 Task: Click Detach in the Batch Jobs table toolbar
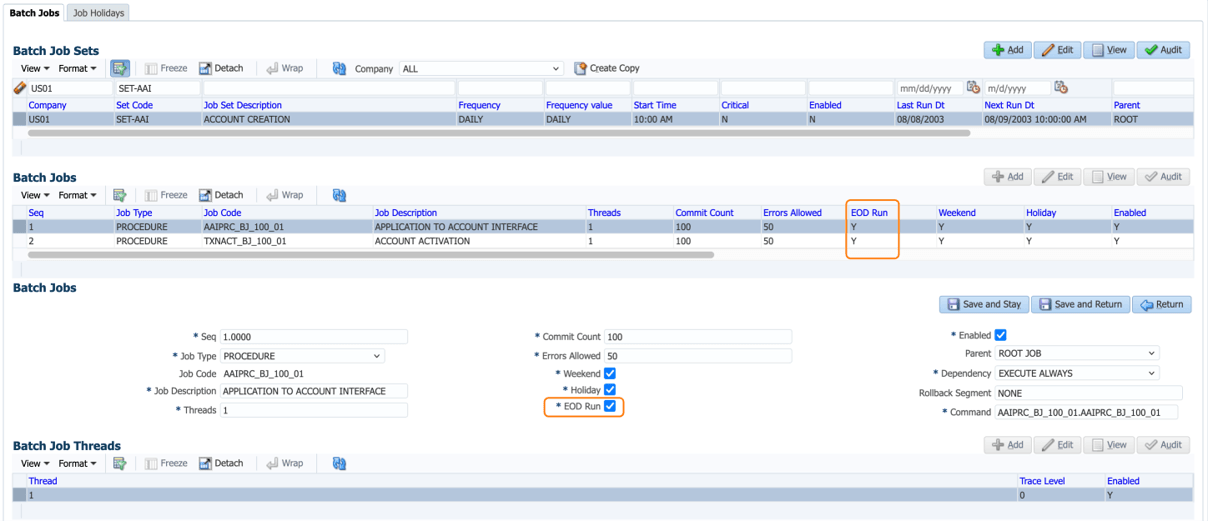click(220, 195)
